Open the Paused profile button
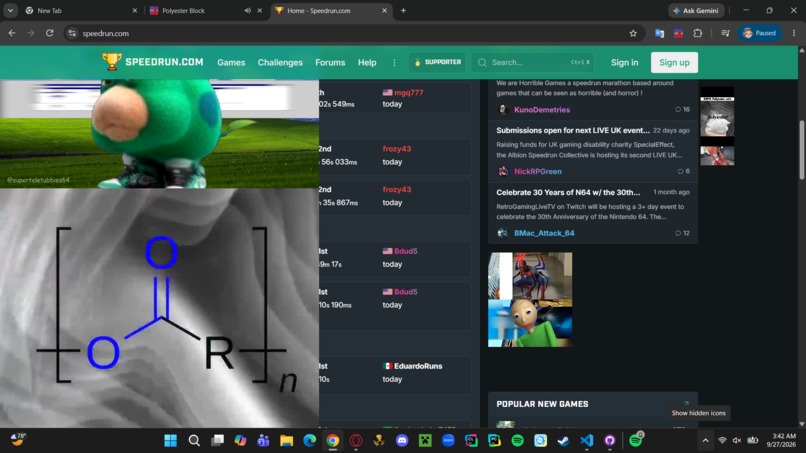The image size is (806, 453). pos(760,33)
